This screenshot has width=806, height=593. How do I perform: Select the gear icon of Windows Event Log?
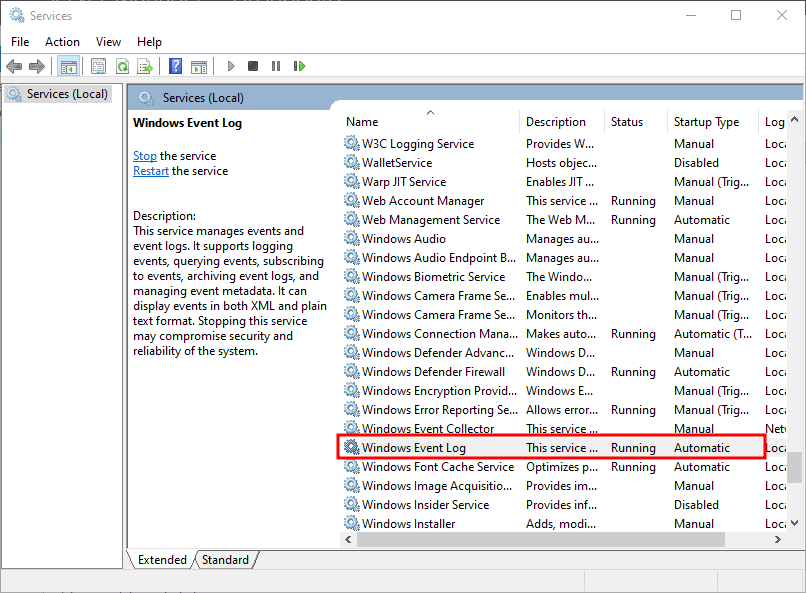point(352,448)
